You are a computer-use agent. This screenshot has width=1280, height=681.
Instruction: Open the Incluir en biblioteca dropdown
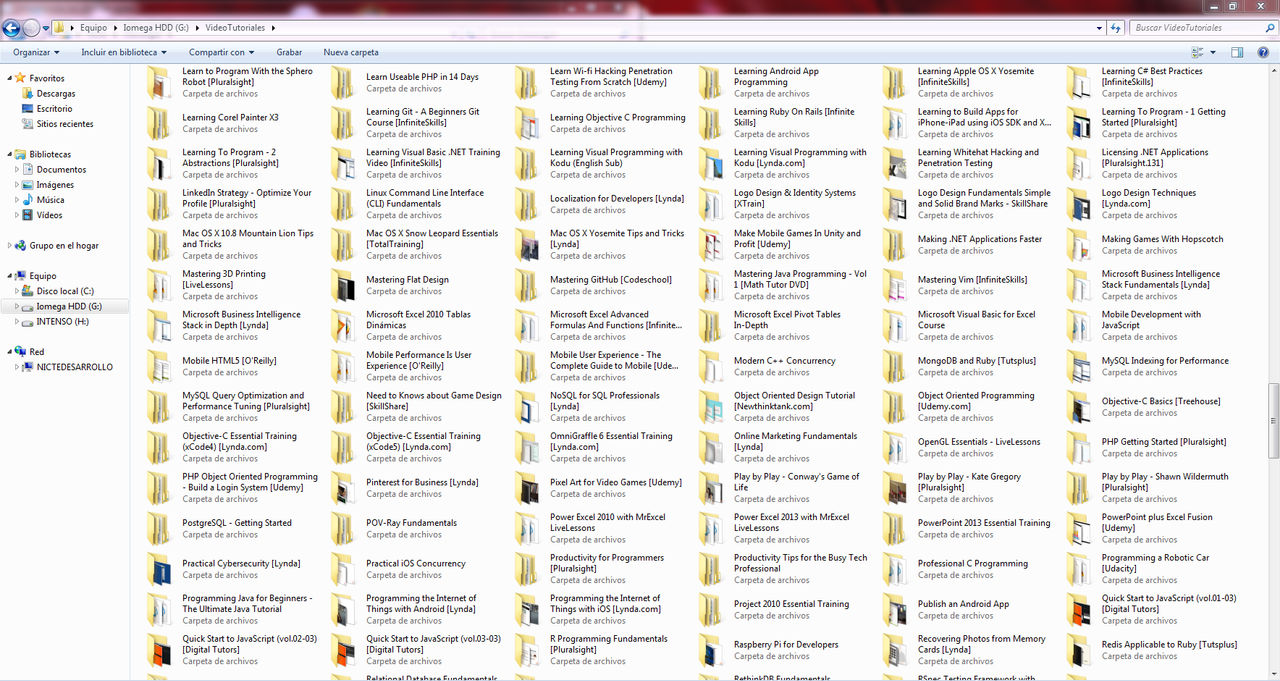124,52
